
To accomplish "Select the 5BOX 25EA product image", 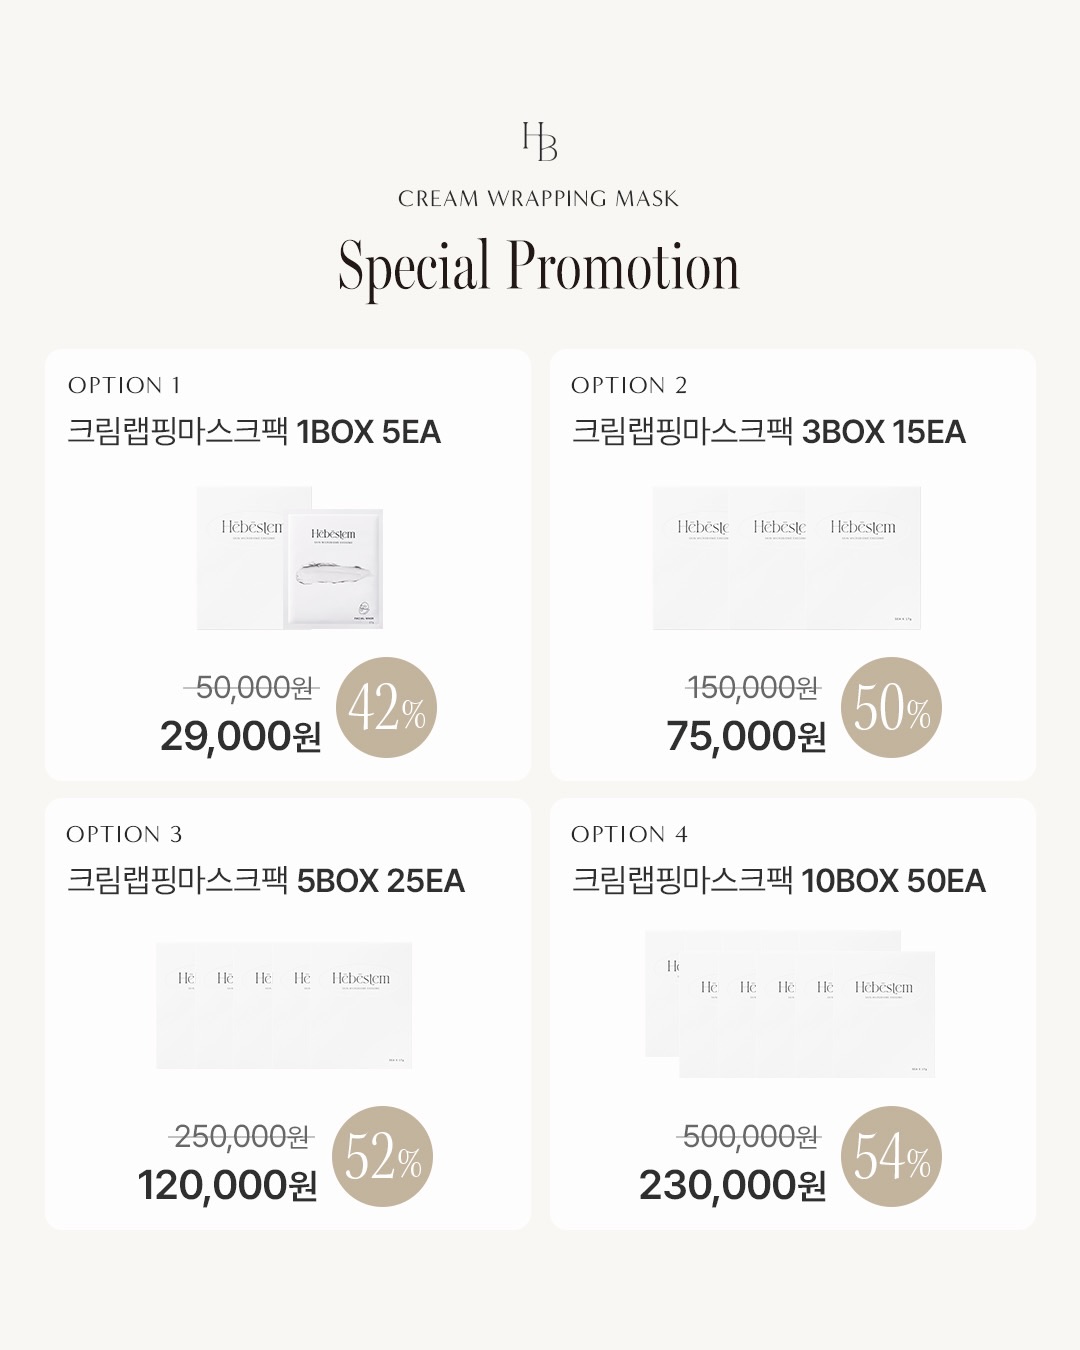I will 284,1005.
